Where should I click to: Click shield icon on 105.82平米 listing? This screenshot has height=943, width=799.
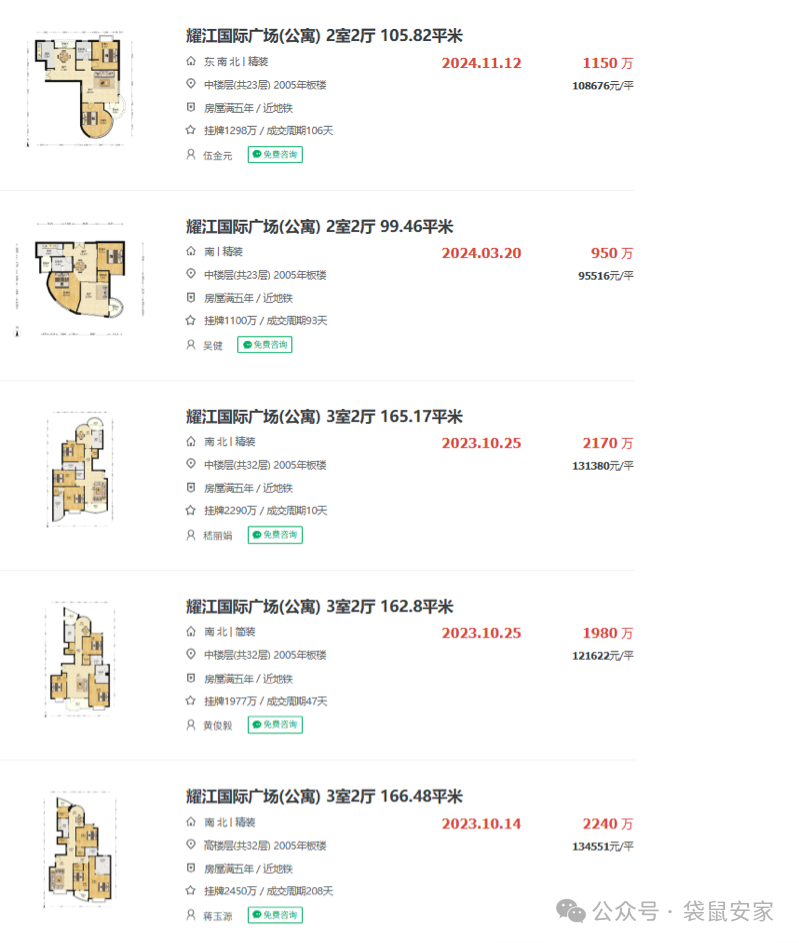191,108
